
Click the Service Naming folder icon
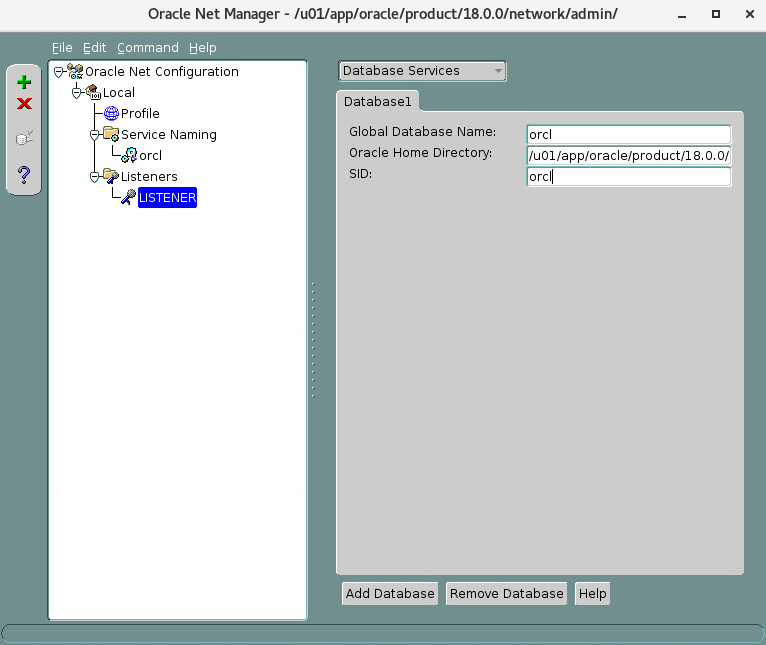point(111,134)
